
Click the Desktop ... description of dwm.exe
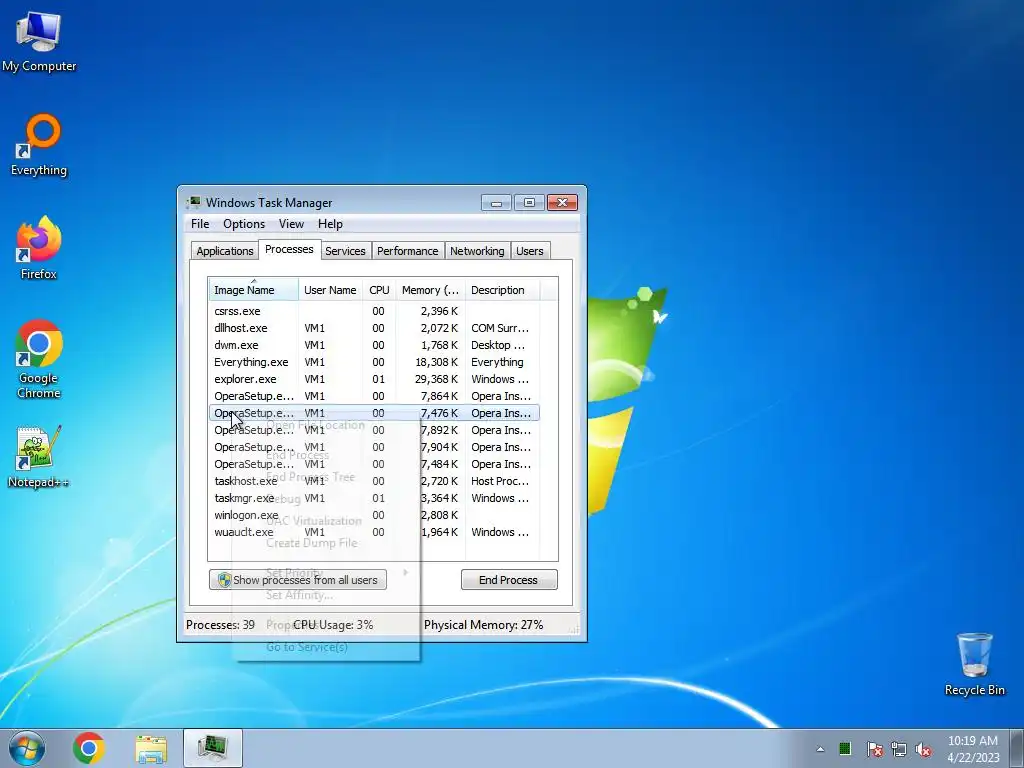[x=498, y=345]
